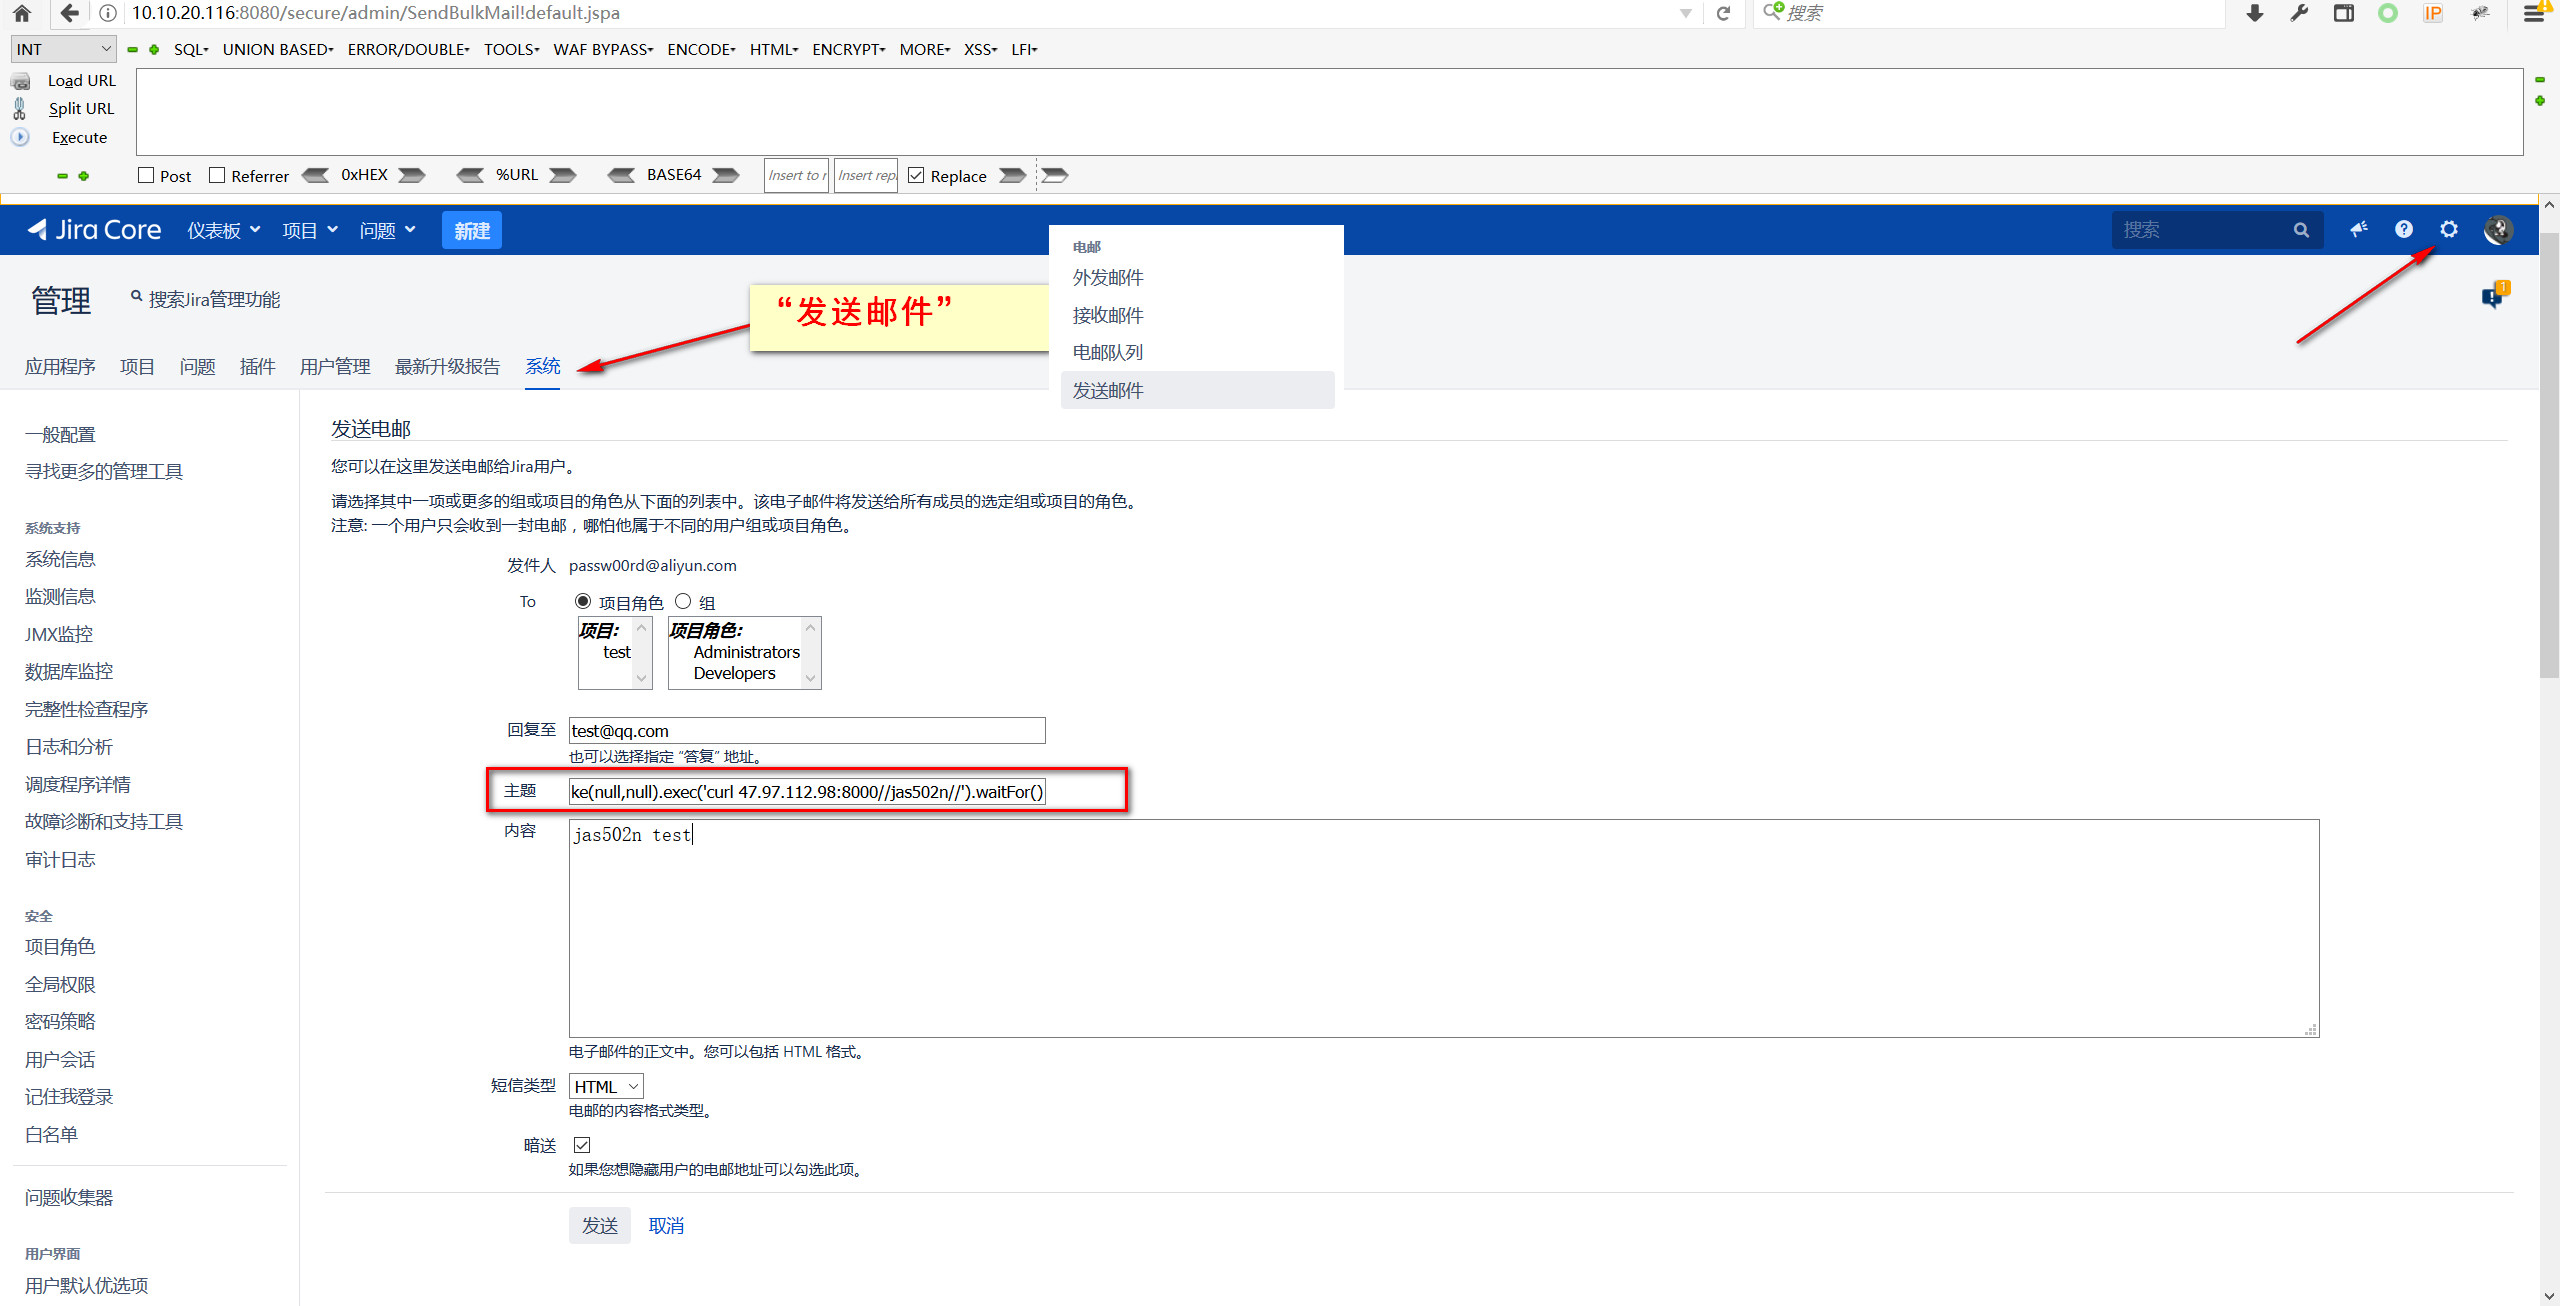Image resolution: width=2560 pixels, height=1306 pixels.
Task: Click the downloads arrow icon in the browser toolbar
Action: 2255,13
